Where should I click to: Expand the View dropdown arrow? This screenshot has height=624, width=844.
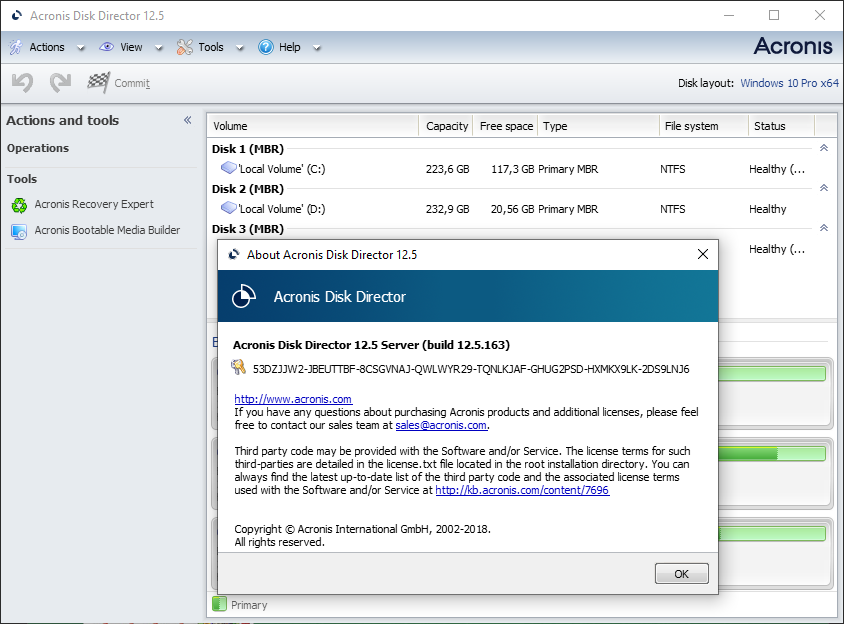point(159,48)
